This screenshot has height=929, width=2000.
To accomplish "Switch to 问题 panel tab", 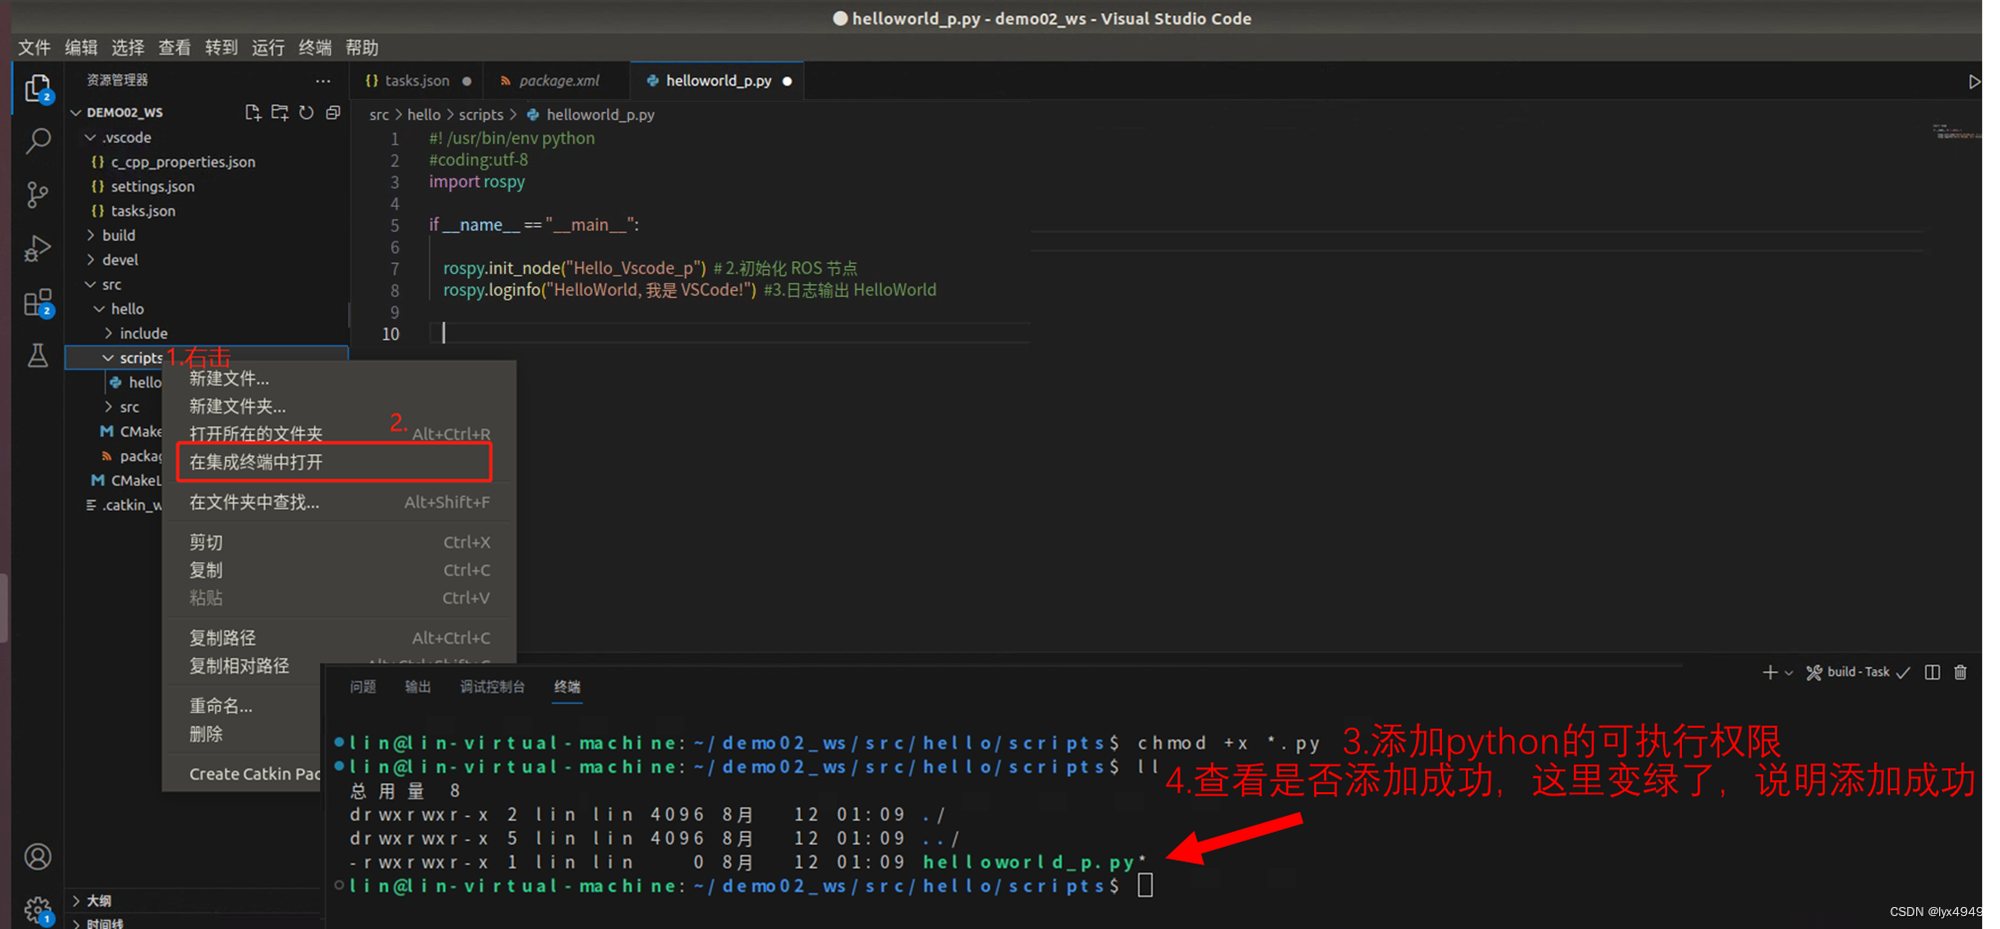I will pos(363,687).
